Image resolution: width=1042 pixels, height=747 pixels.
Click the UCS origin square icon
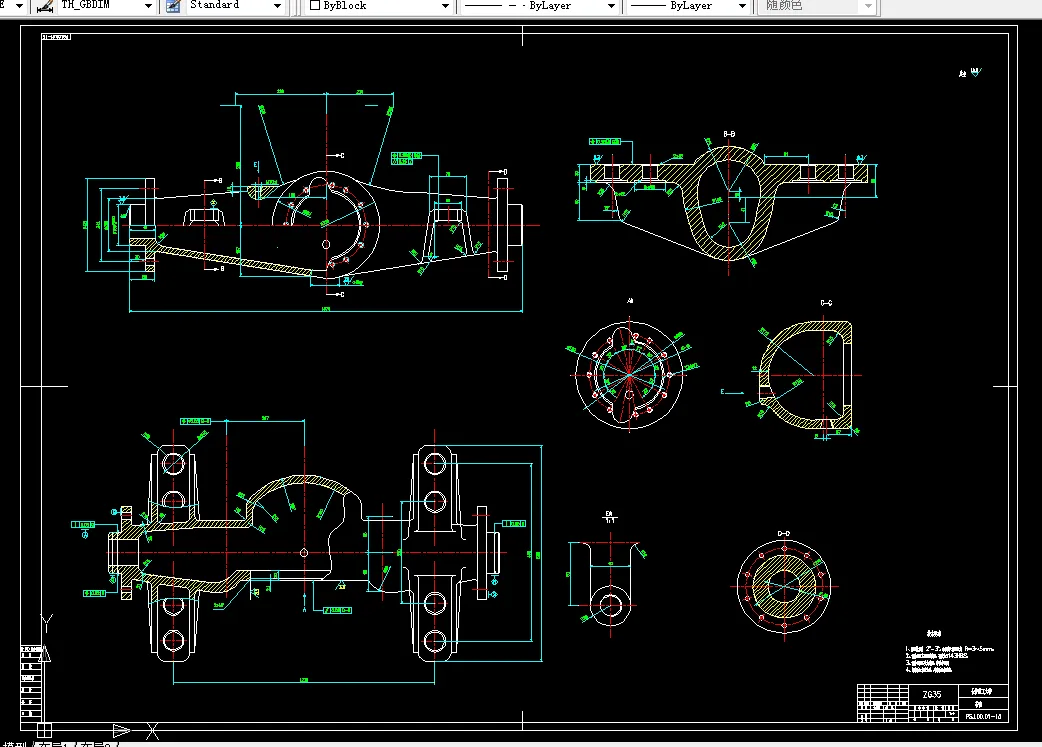click(44, 730)
